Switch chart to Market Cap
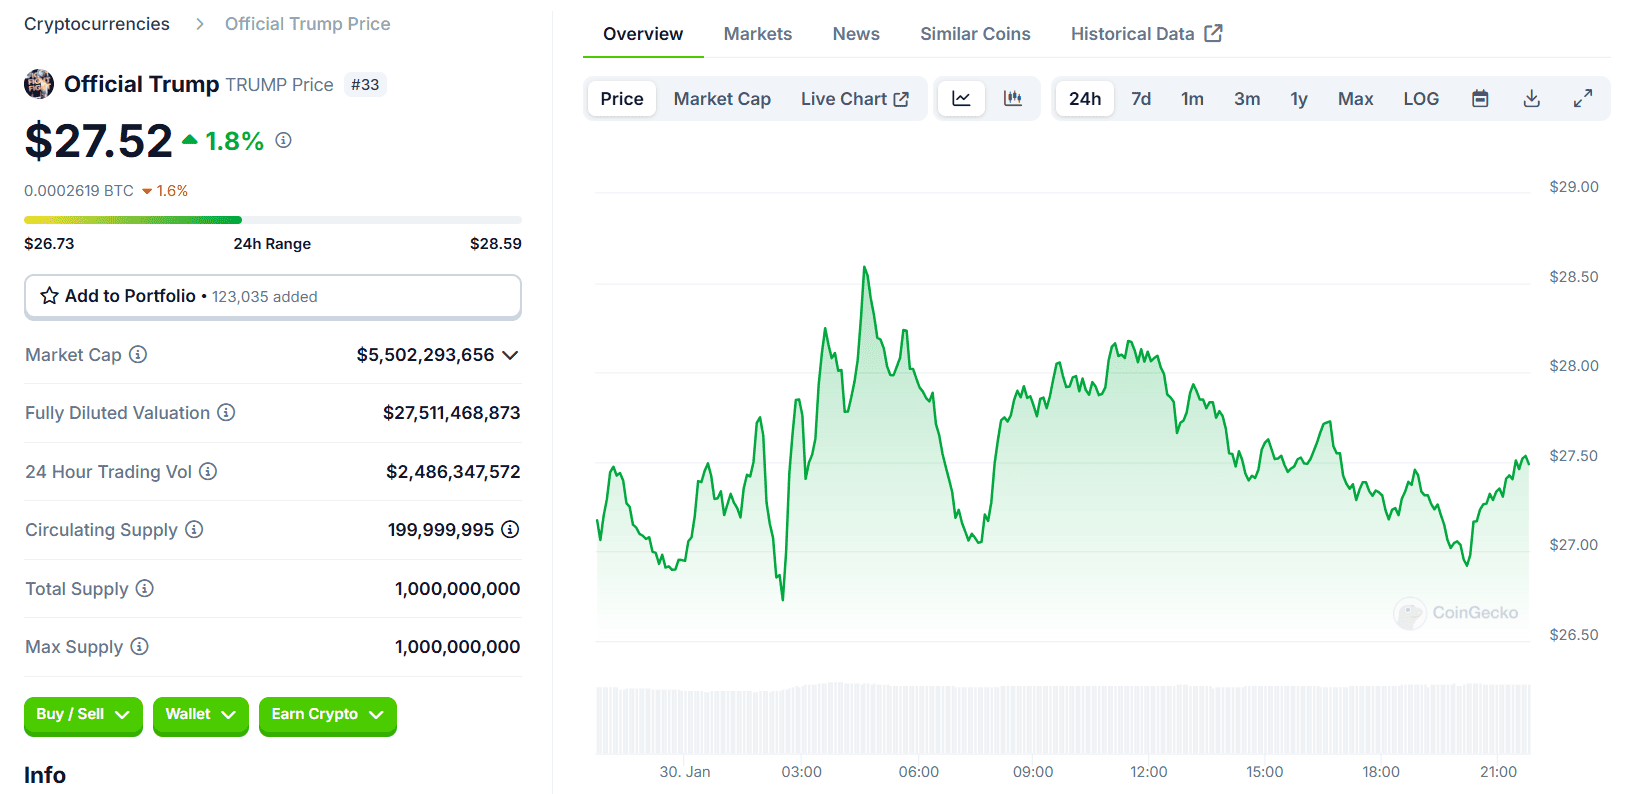Image resolution: width=1631 pixels, height=794 pixels. point(721,99)
